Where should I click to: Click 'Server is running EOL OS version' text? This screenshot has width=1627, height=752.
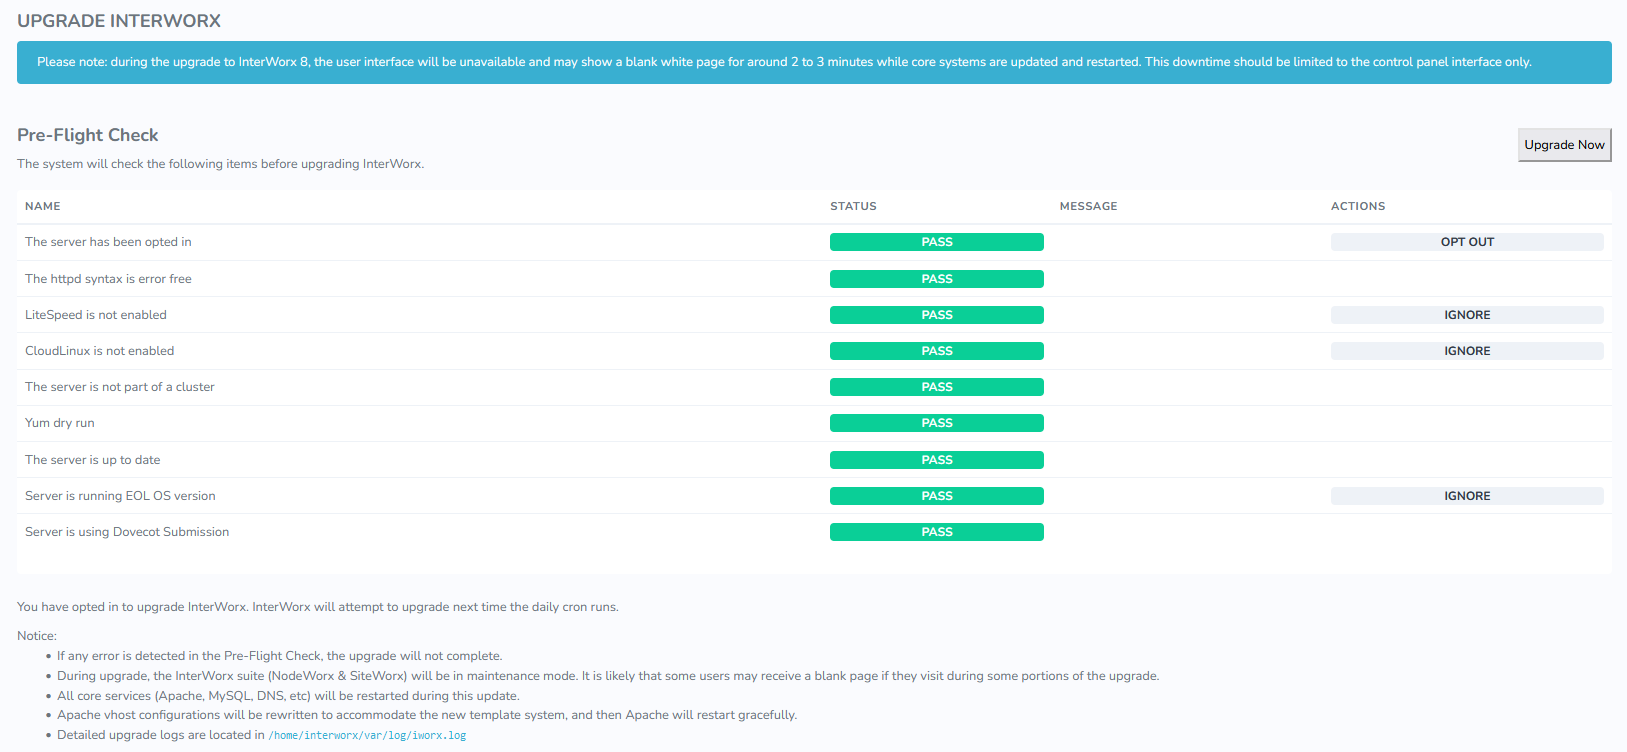(120, 496)
